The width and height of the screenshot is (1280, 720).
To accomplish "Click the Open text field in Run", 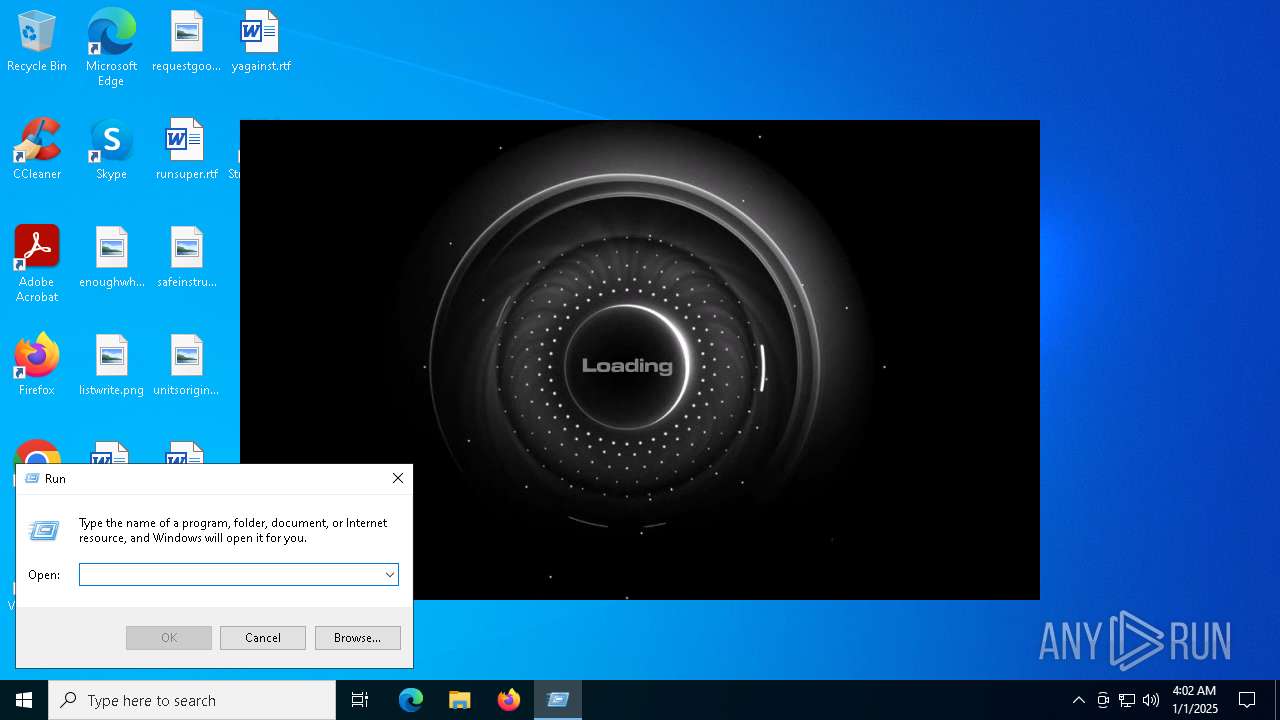I will (231, 575).
